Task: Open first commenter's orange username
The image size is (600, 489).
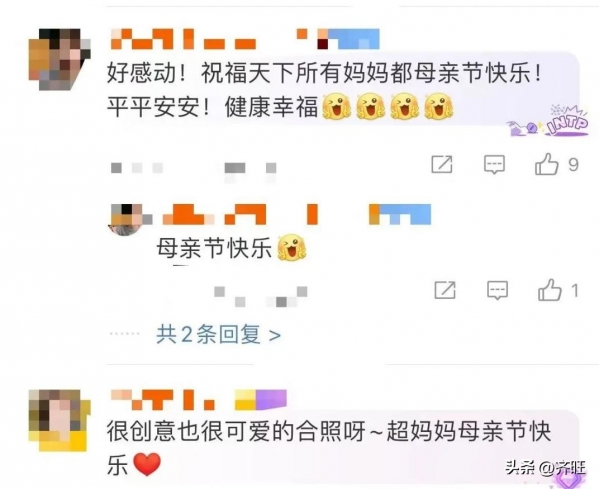Action: click(x=184, y=39)
